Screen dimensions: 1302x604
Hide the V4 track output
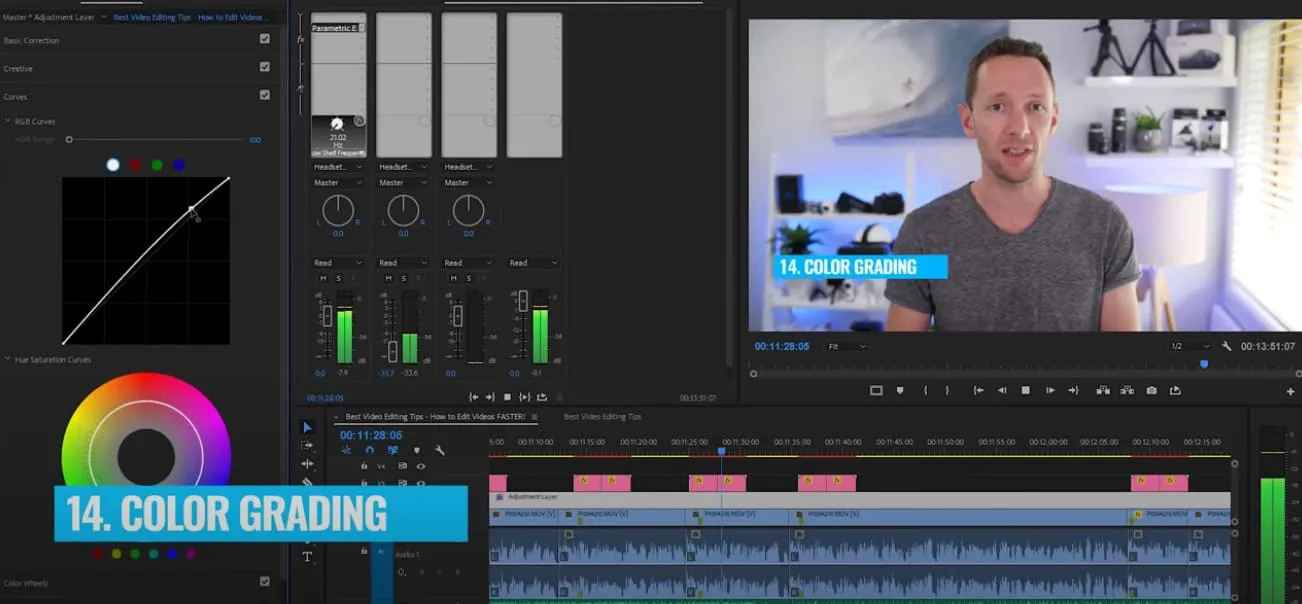pos(421,466)
